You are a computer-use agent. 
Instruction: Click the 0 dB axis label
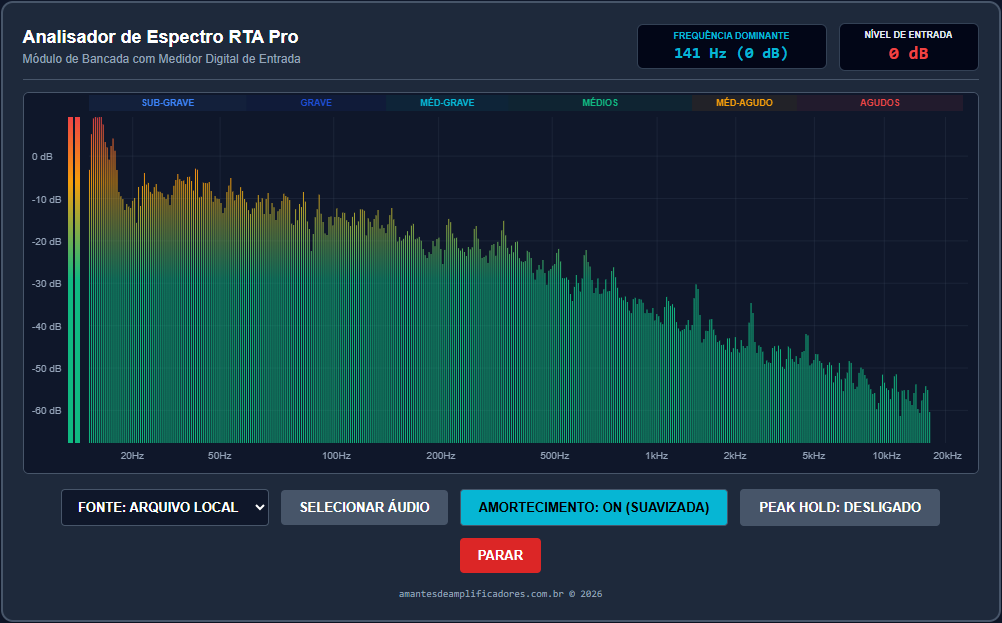coord(42,157)
